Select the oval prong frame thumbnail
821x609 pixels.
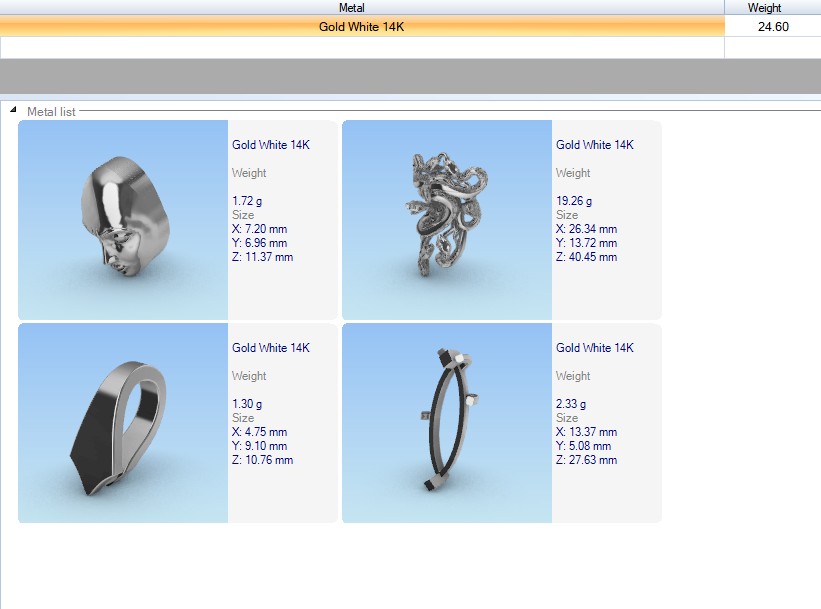pyautogui.click(x=447, y=423)
